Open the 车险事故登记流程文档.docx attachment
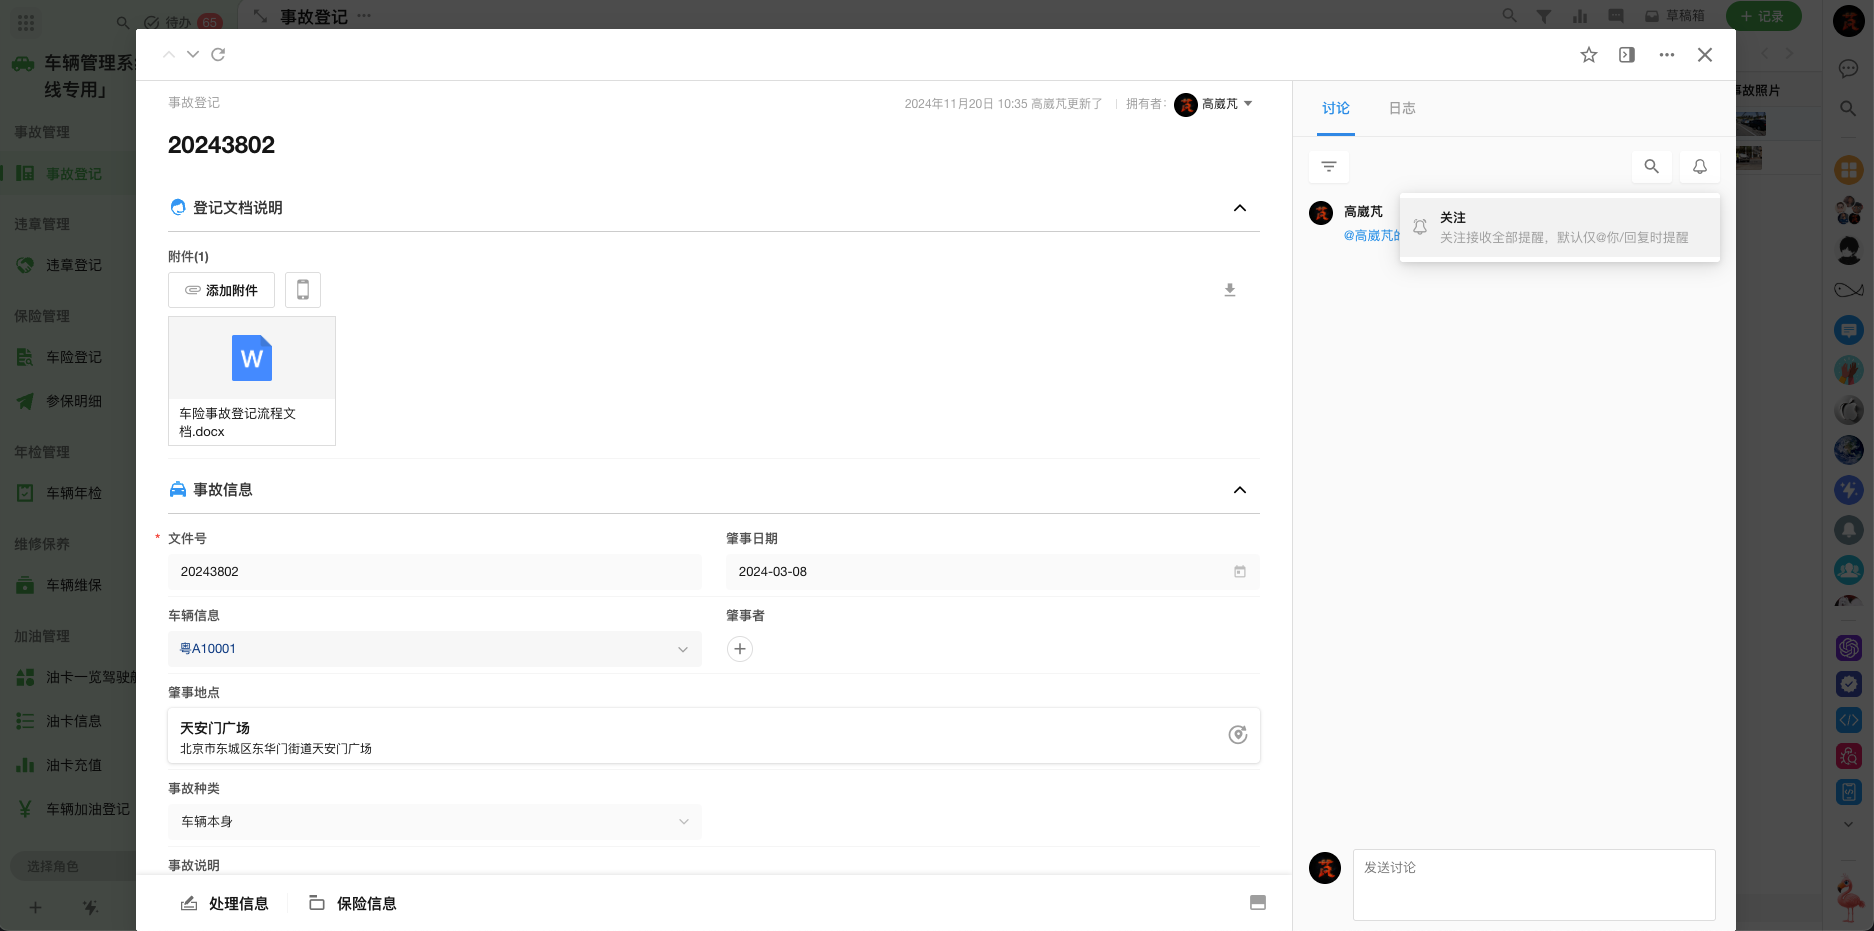This screenshot has height=931, width=1874. tap(252, 381)
